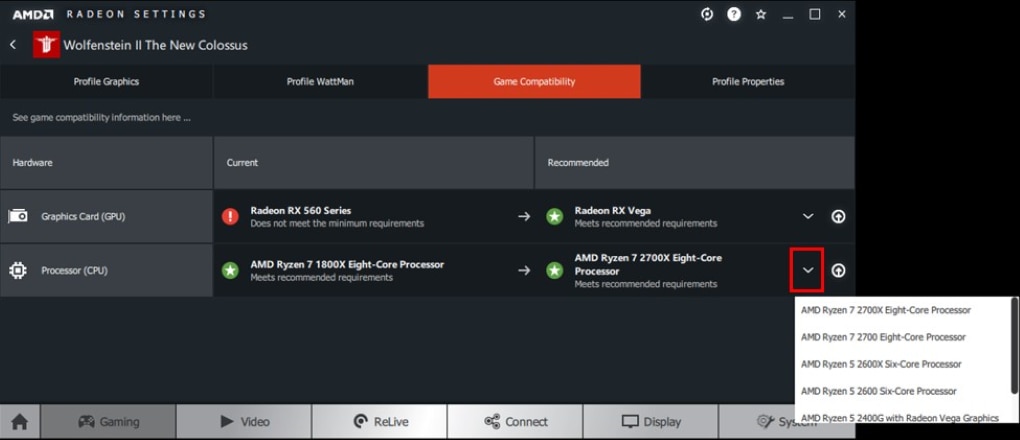Click the Graphics Card hardware icon
1020x440 pixels.
point(18,216)
